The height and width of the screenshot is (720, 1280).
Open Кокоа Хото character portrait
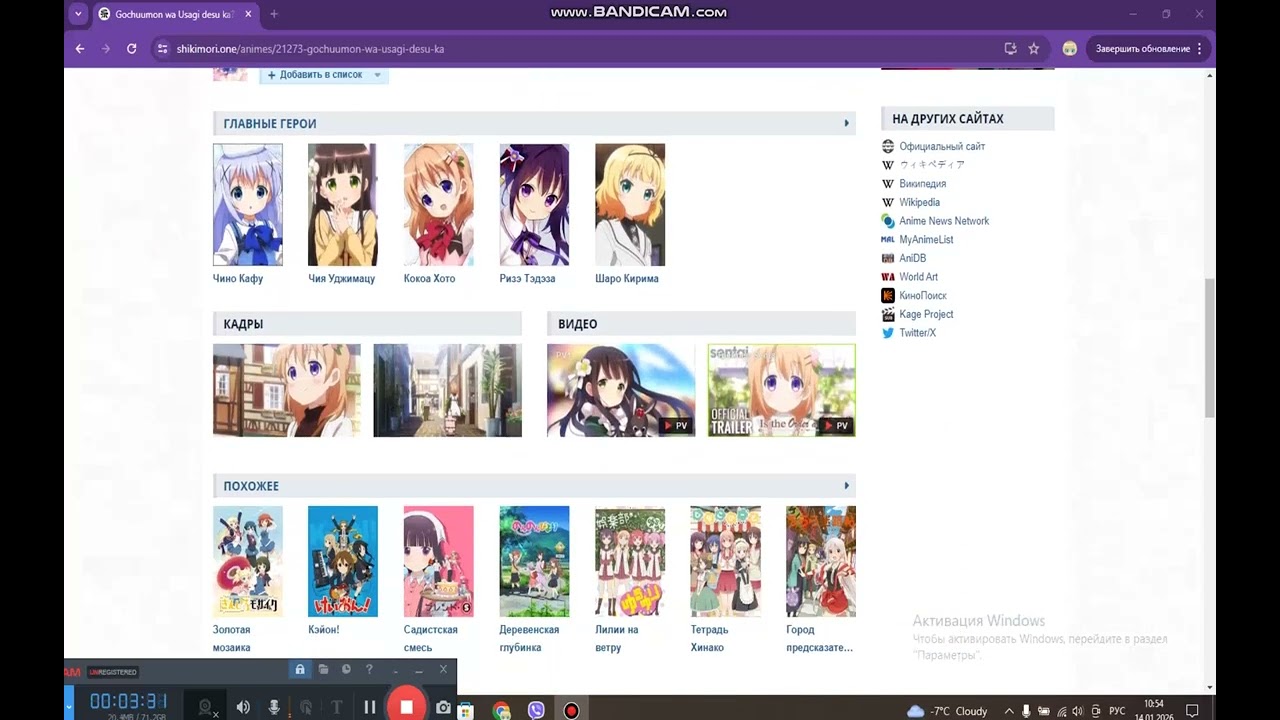[x=439, y=204]
